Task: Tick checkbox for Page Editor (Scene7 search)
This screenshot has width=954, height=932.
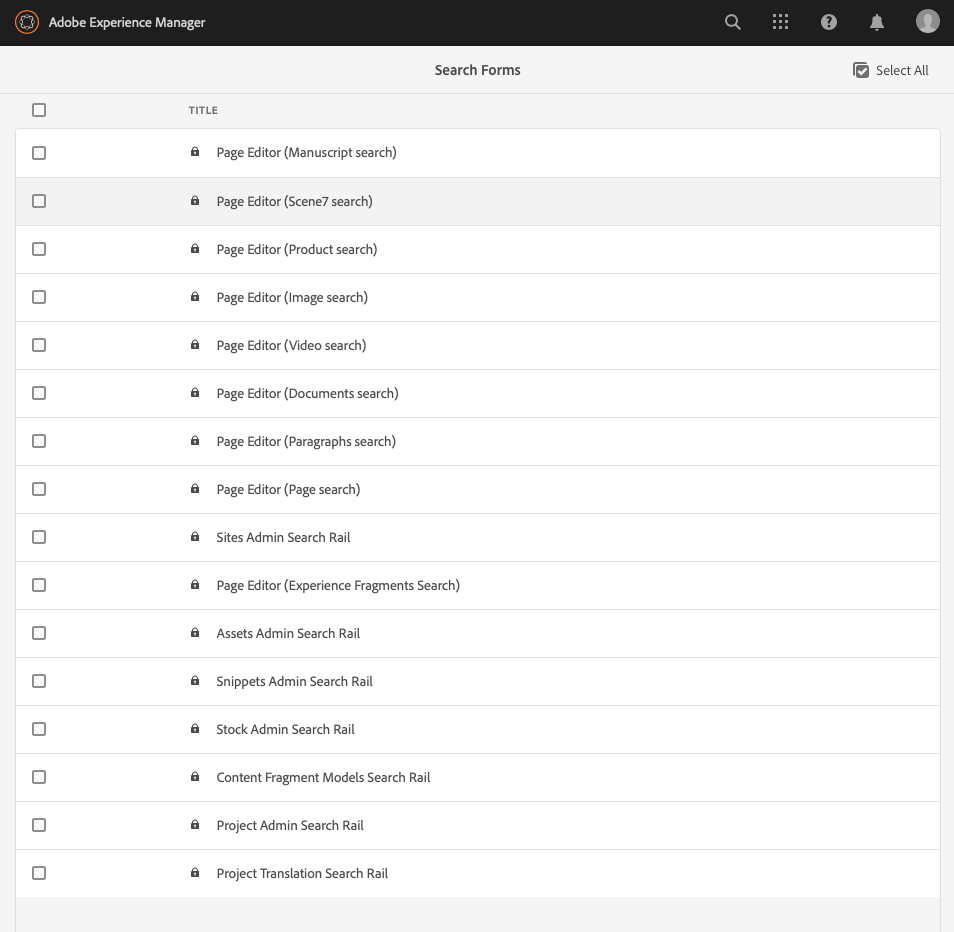Action: click(x=39, y=201)
